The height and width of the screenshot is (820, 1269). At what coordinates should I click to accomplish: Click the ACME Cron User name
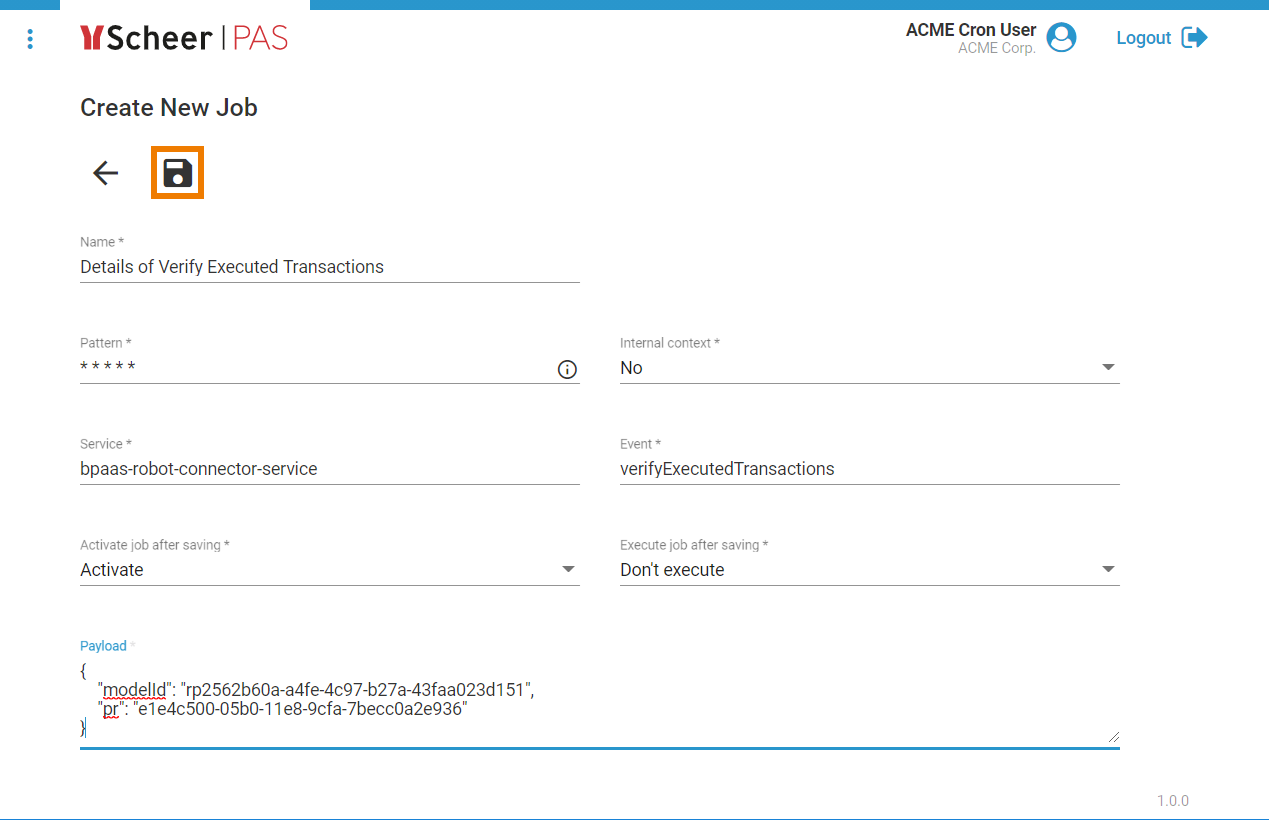tap(970, 30)
